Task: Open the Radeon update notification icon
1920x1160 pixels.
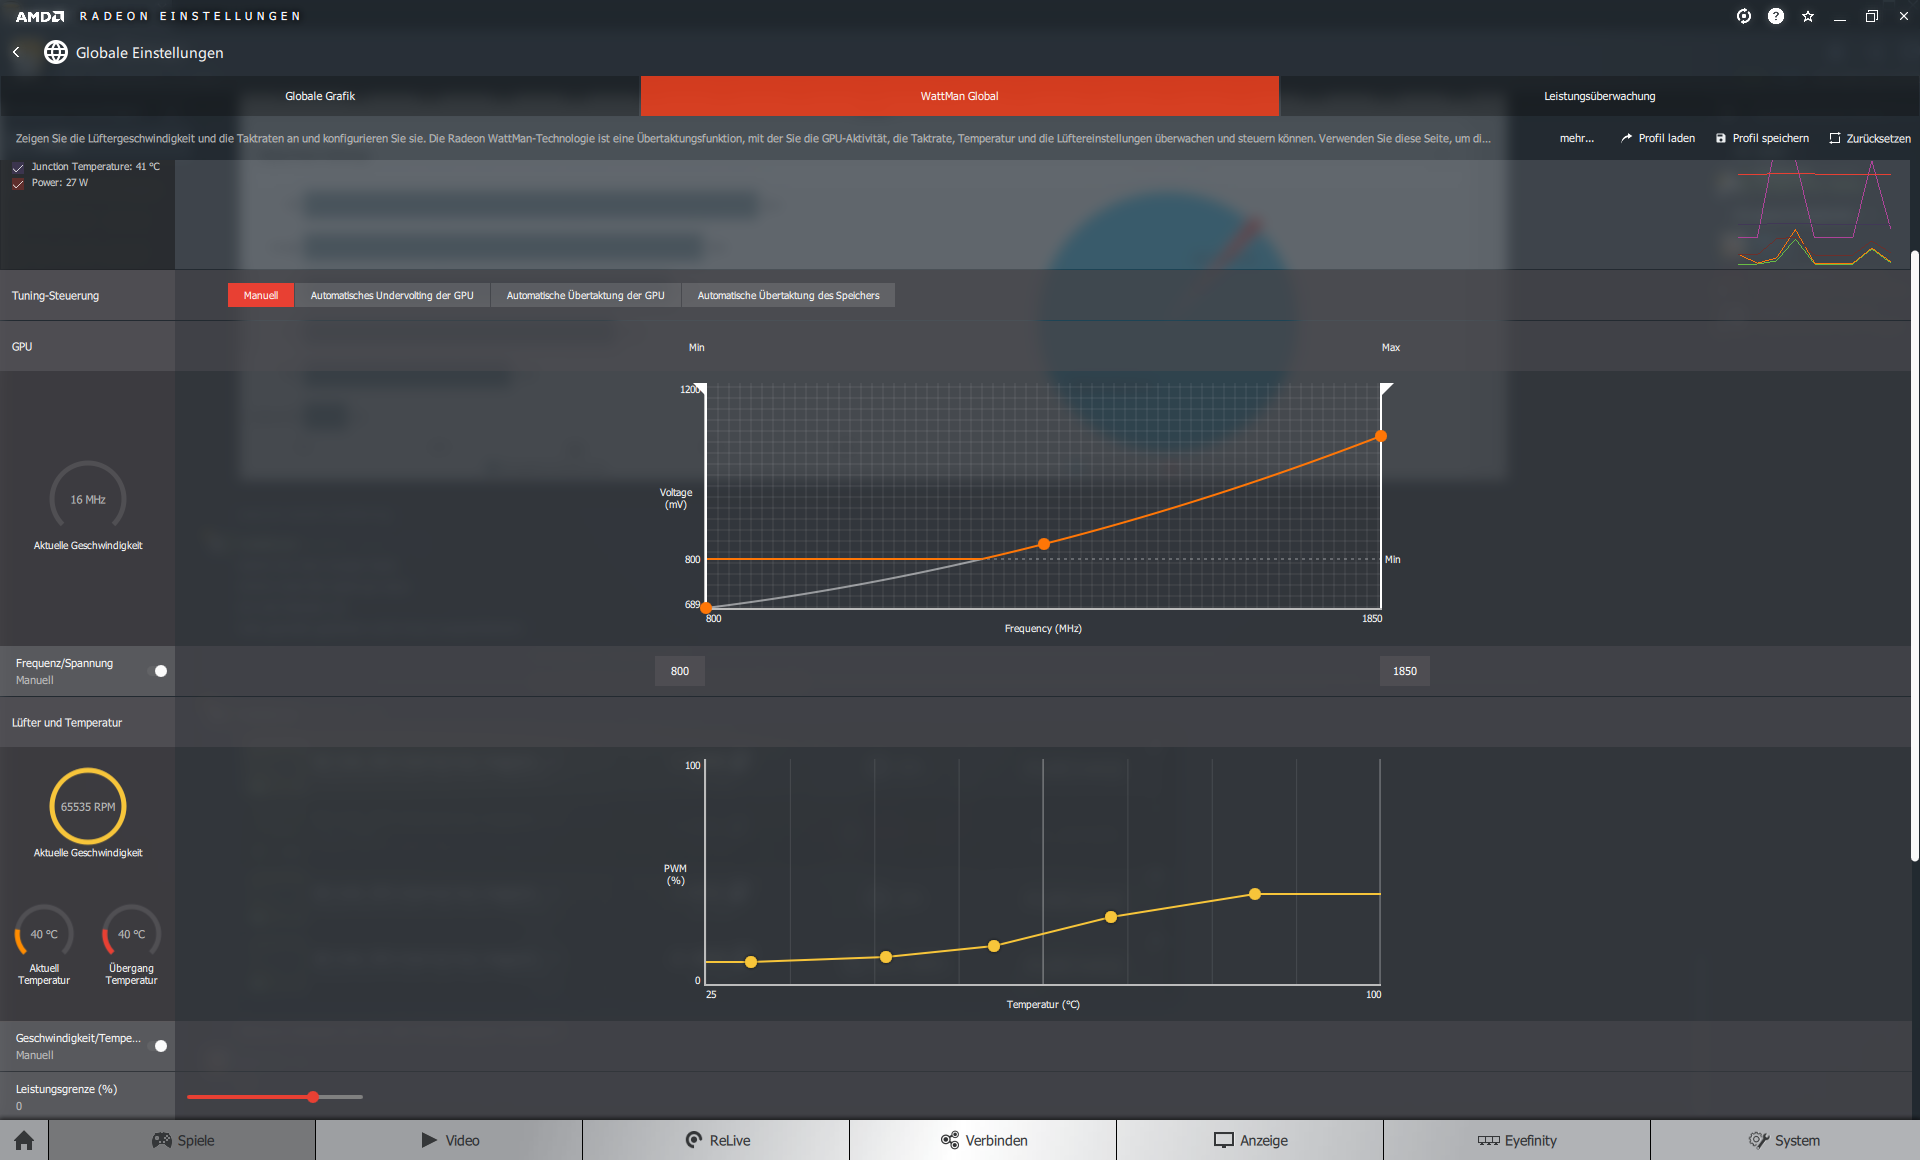Action: point(1743,16)
